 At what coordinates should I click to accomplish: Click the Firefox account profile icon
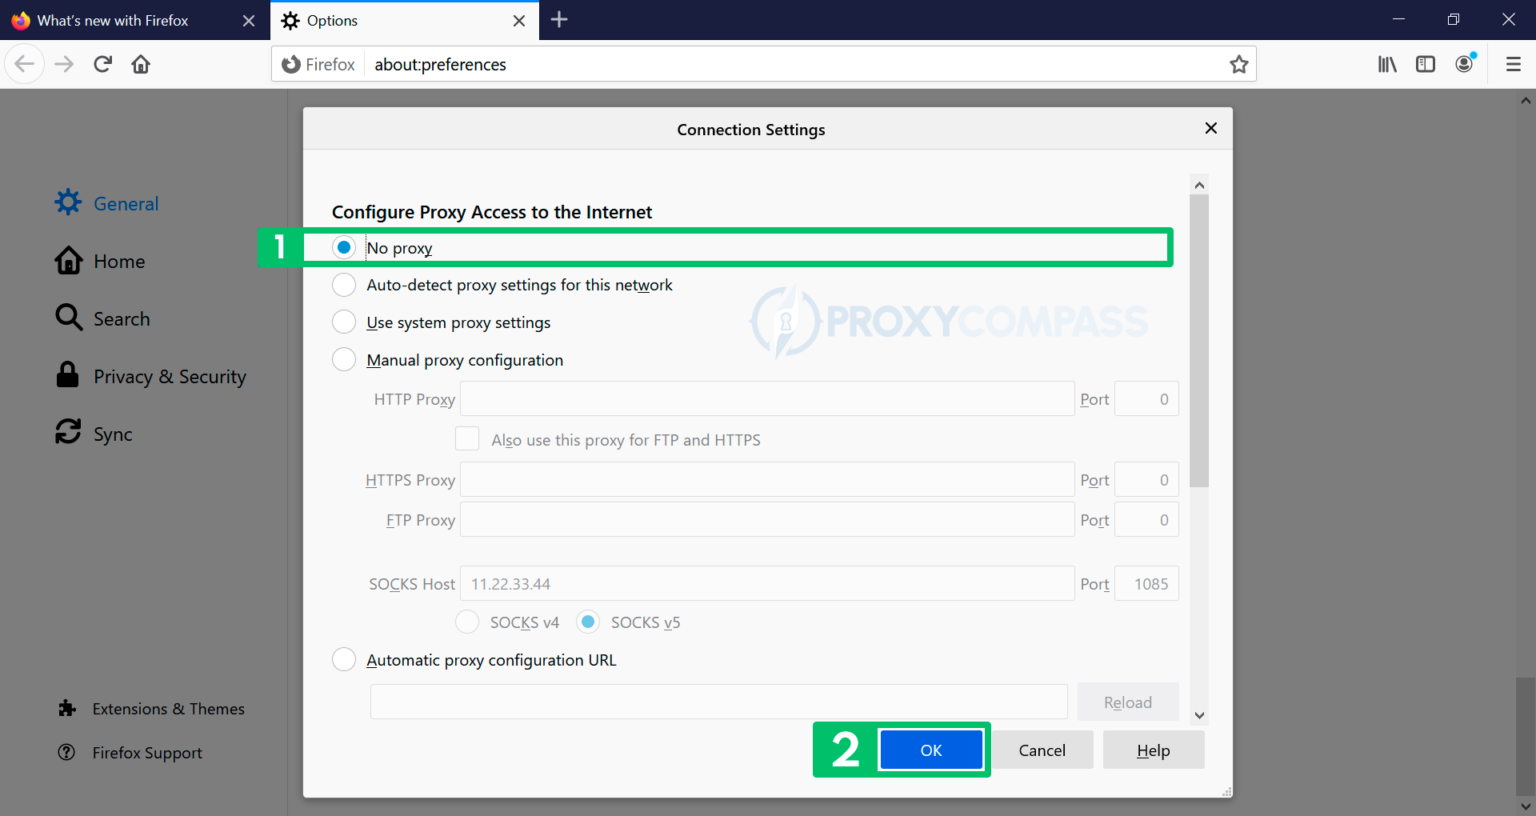pyautogui.click(x=1464, y=63)
